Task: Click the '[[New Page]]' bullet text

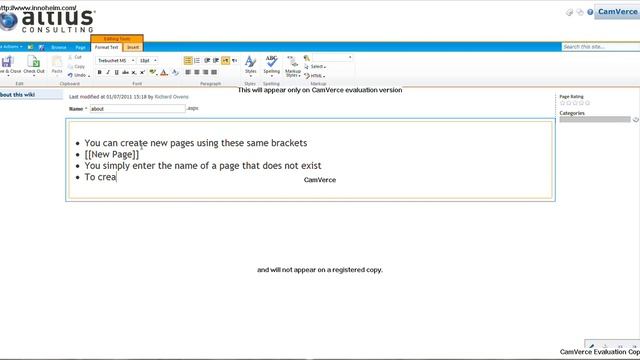Action: pos(112,154)
